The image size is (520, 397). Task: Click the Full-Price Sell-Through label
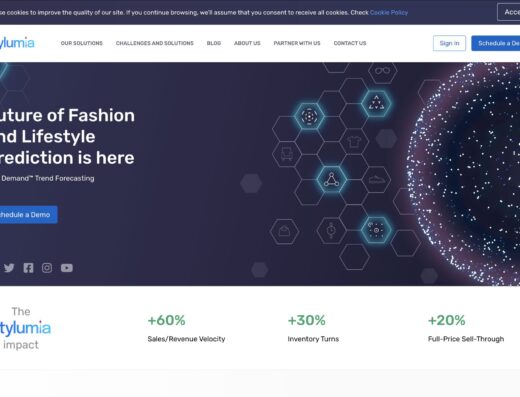(x=466, y=339)
